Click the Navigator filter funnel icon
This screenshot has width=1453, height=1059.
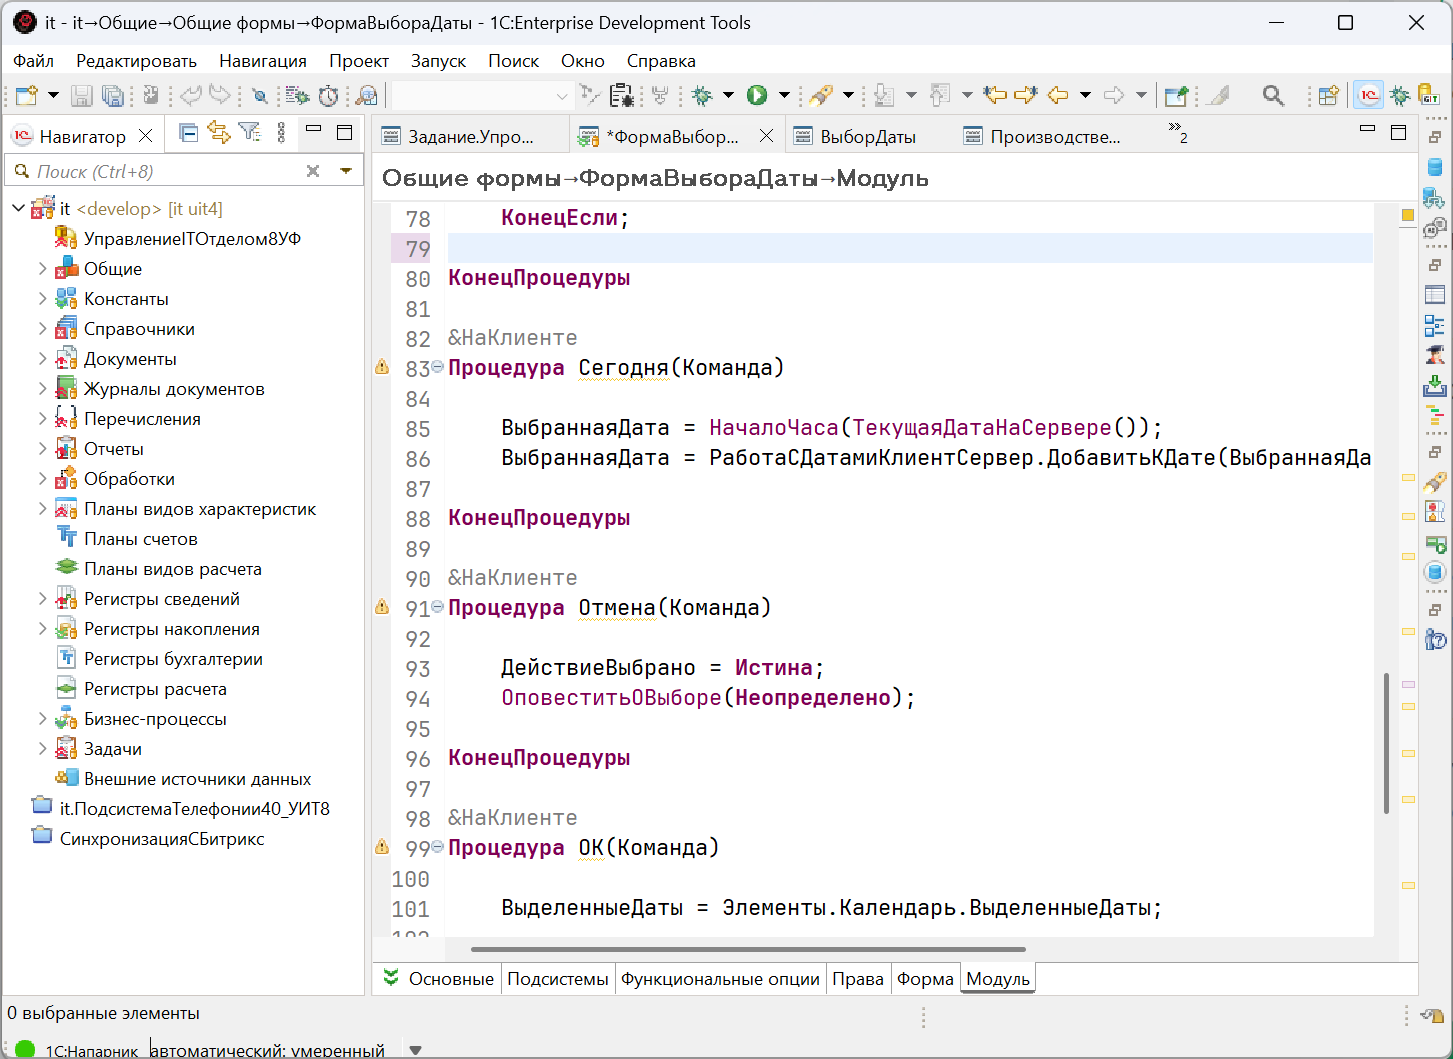click(x=250, y=133)
